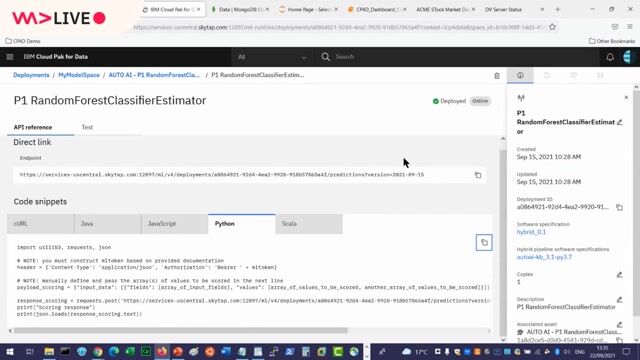Click the Online status badge

coord(480,101)
